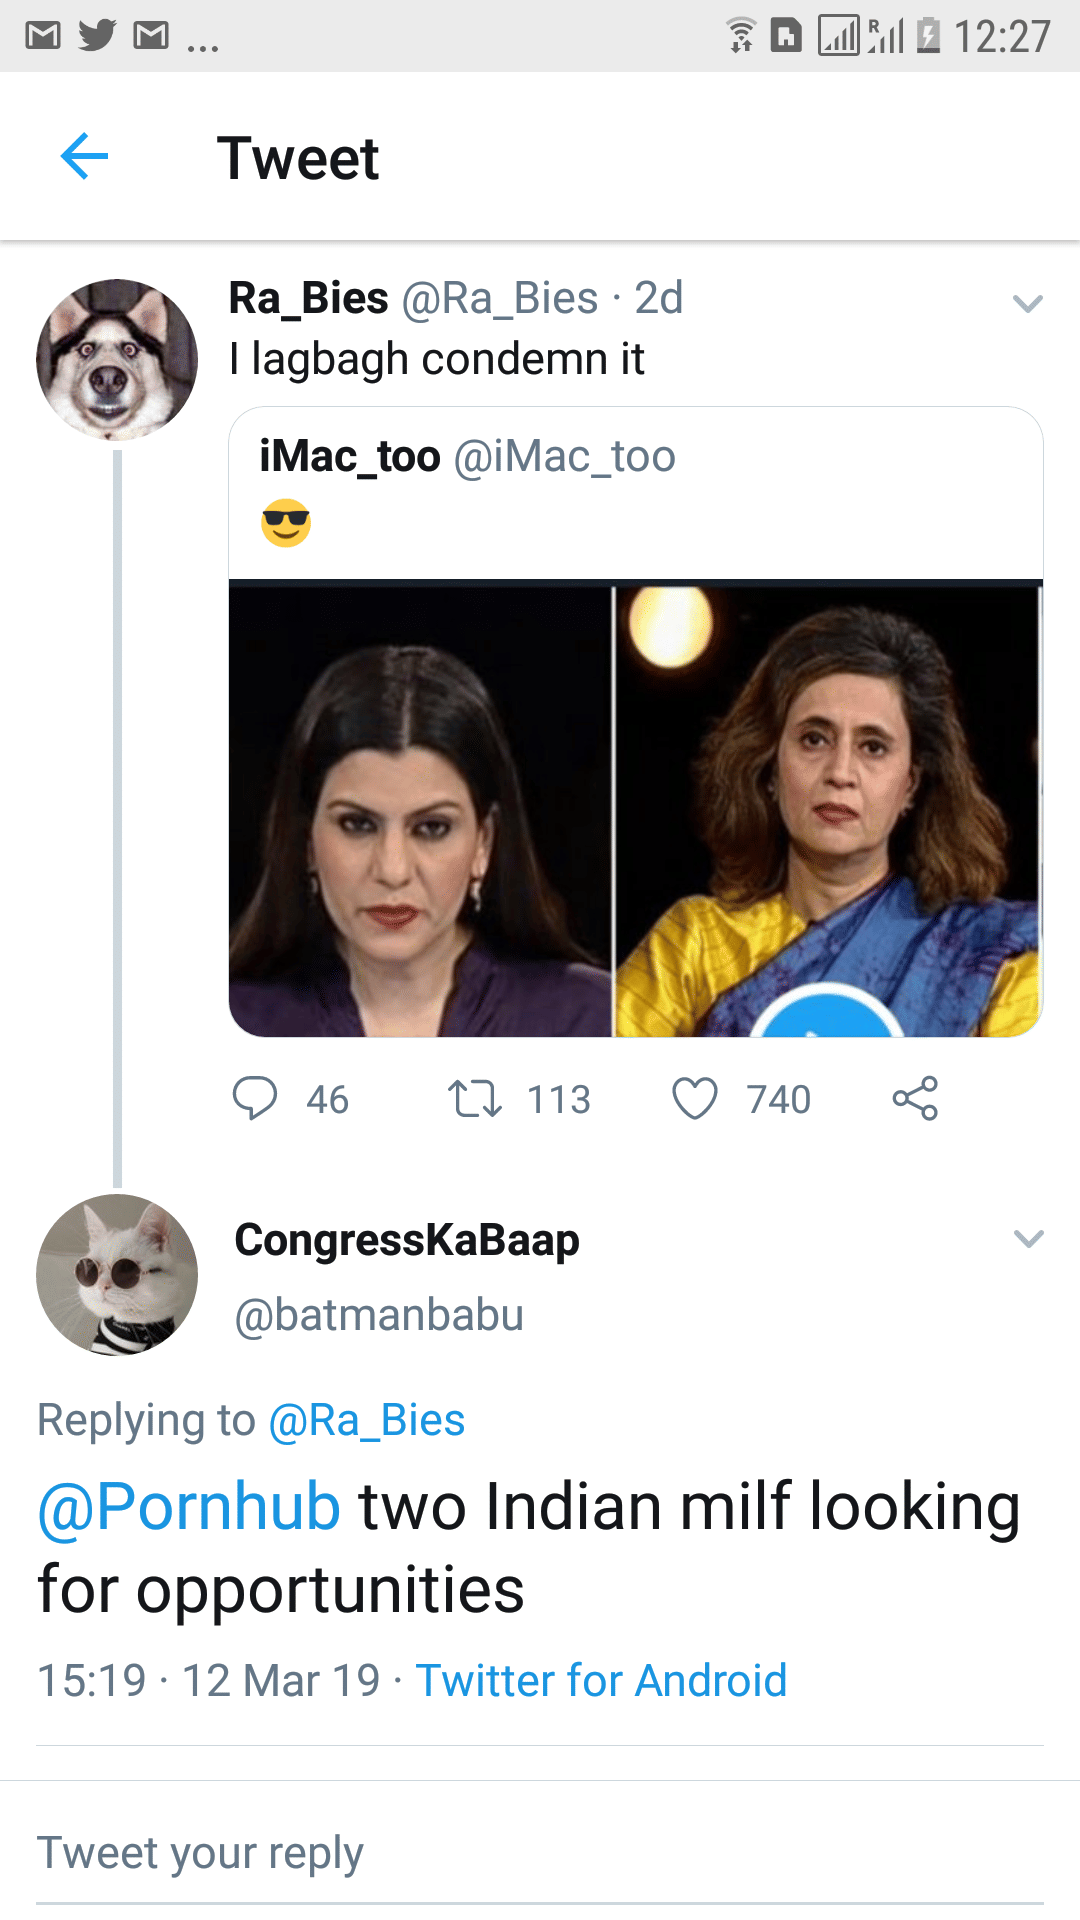Like the Ra_Bies tweet via heart icon
The image size is (1080, 1920).
[x=695, y=1098]
